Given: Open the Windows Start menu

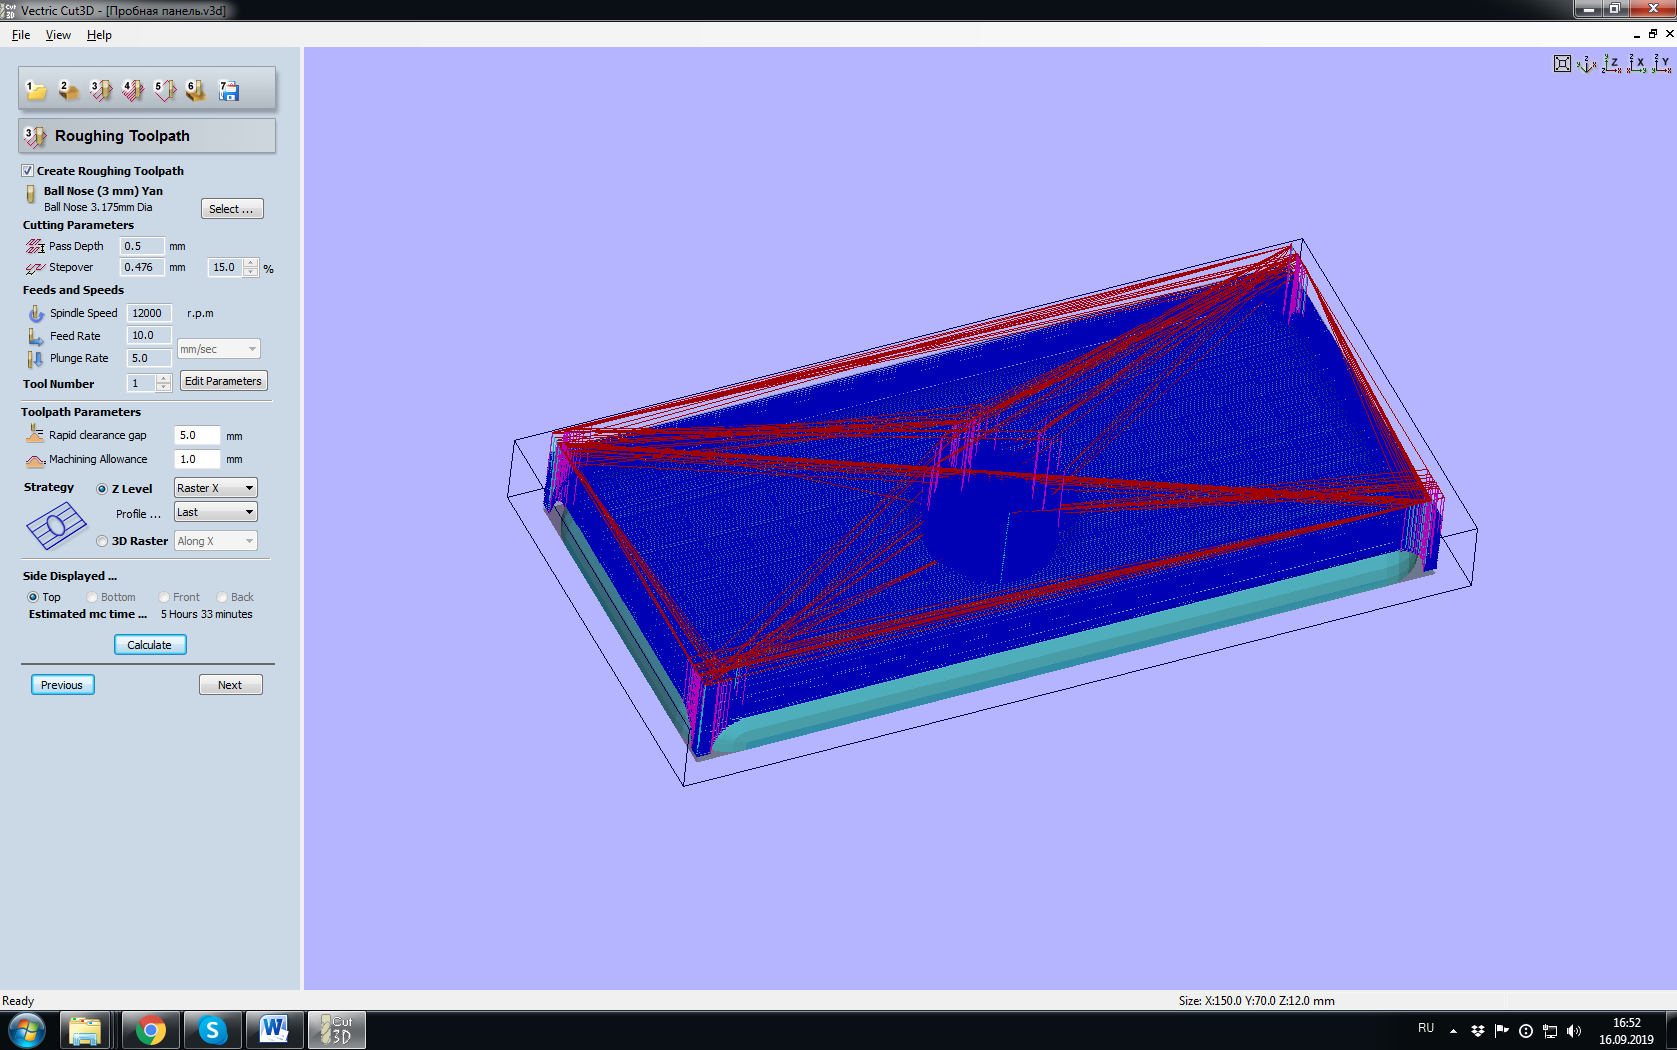Looking at the screenshot, I should [x=27, y=1030].
